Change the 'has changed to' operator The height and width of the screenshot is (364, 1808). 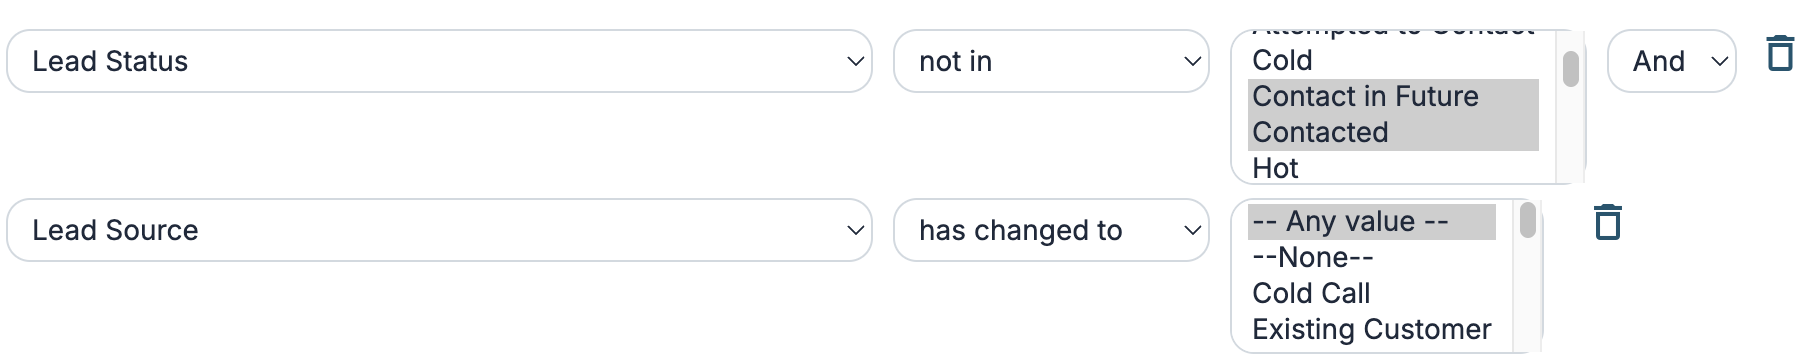[1051, 230]
